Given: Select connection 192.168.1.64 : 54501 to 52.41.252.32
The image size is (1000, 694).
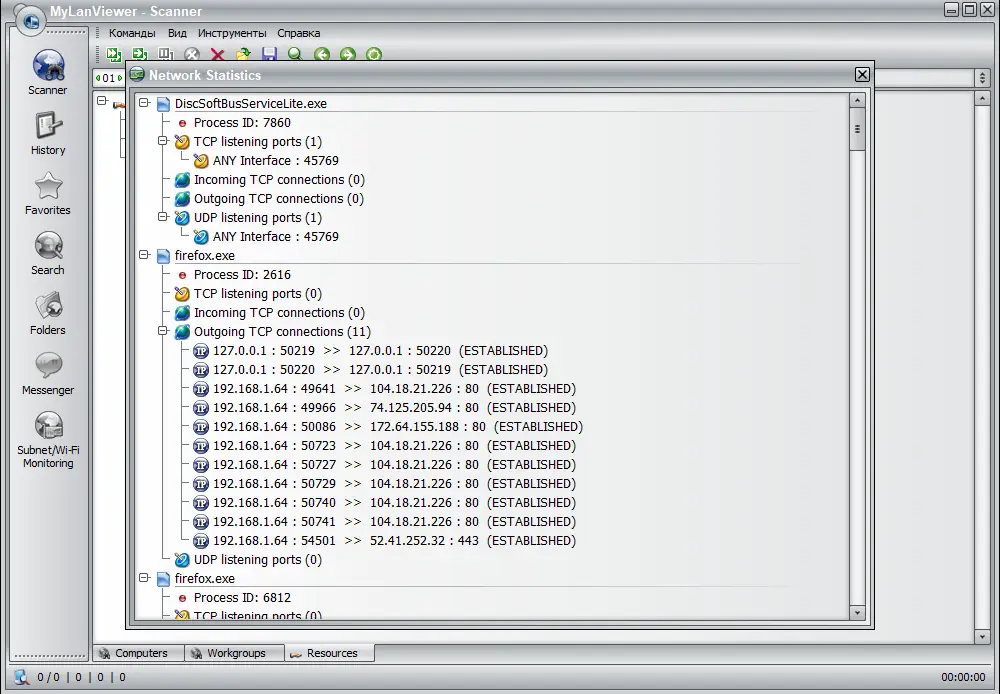Looking at the screenshot, I should [394, 541].
